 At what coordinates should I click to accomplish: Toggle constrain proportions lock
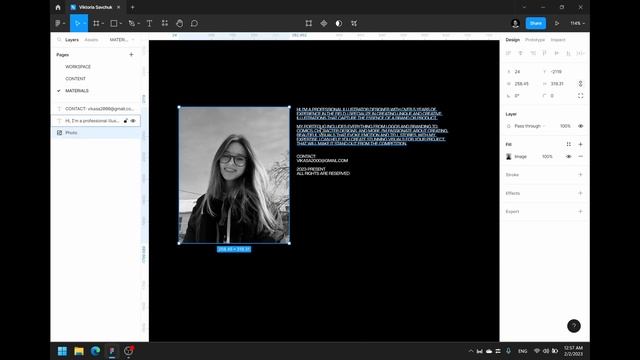pos(580,84)
